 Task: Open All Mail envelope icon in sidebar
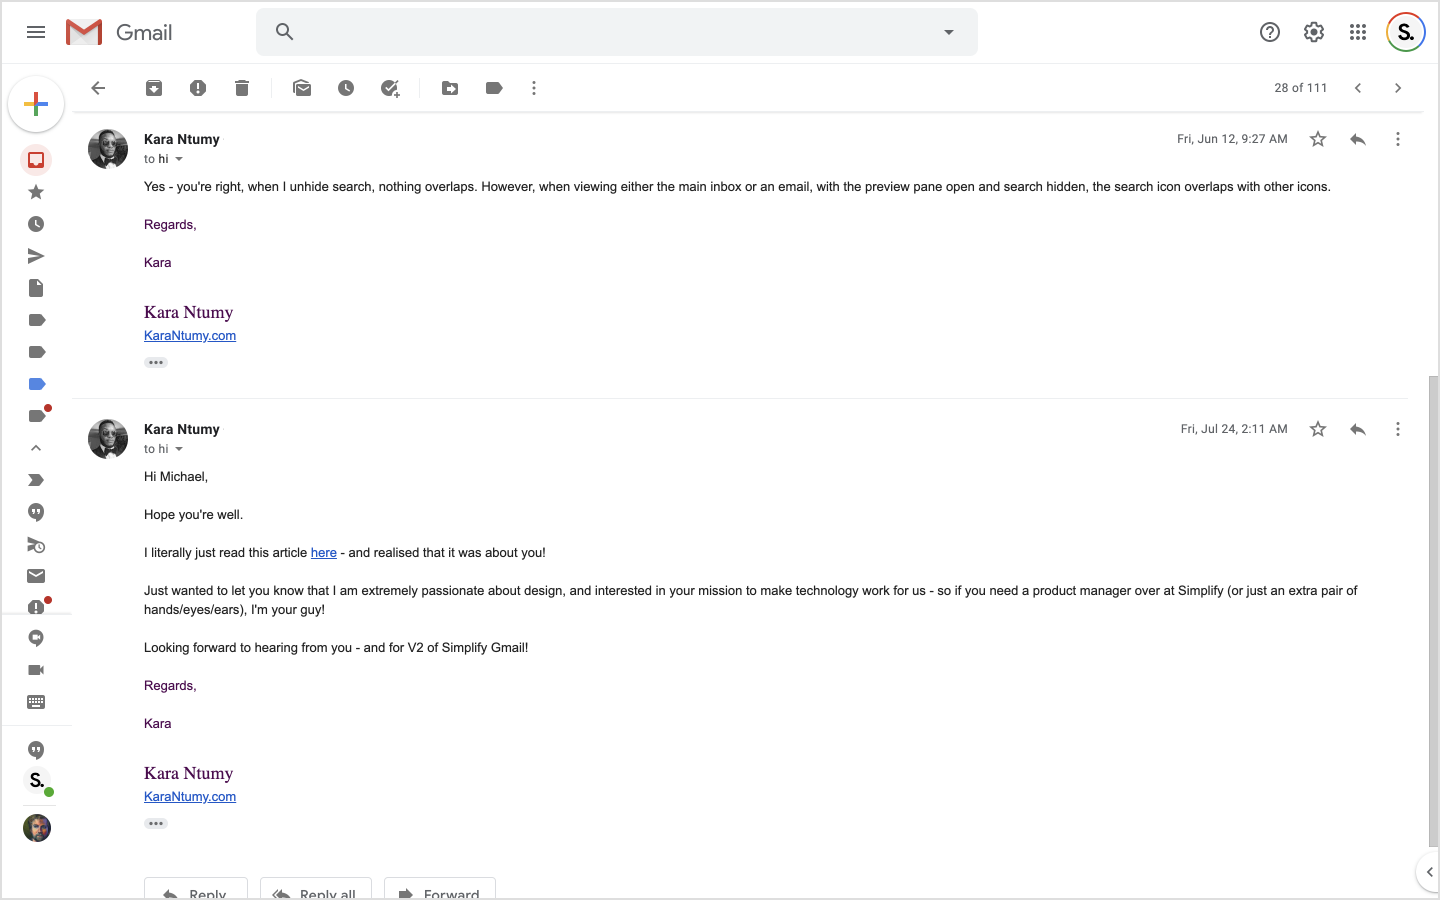(36, 576)
